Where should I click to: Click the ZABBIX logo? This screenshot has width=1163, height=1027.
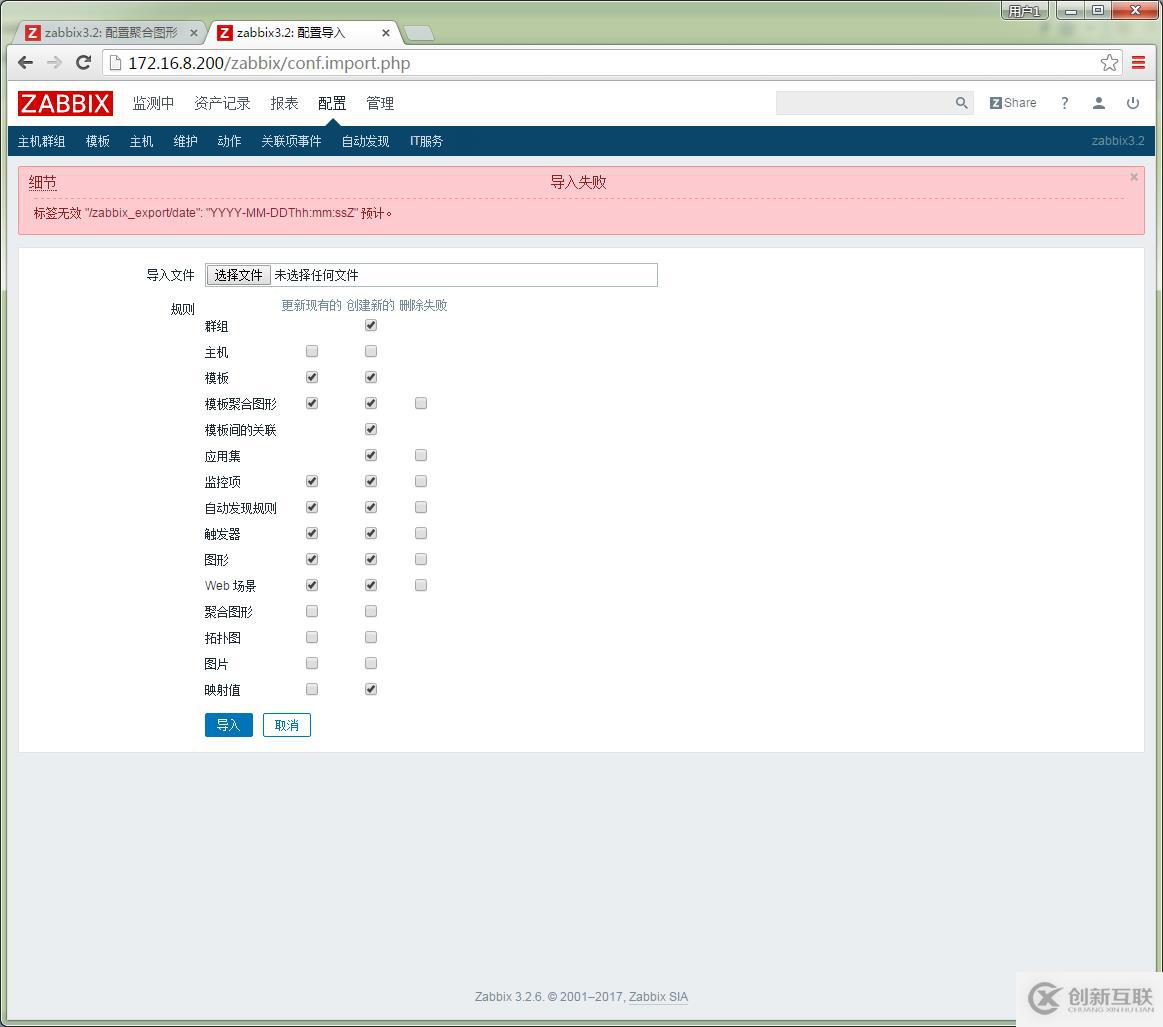[x=64, y=103]
